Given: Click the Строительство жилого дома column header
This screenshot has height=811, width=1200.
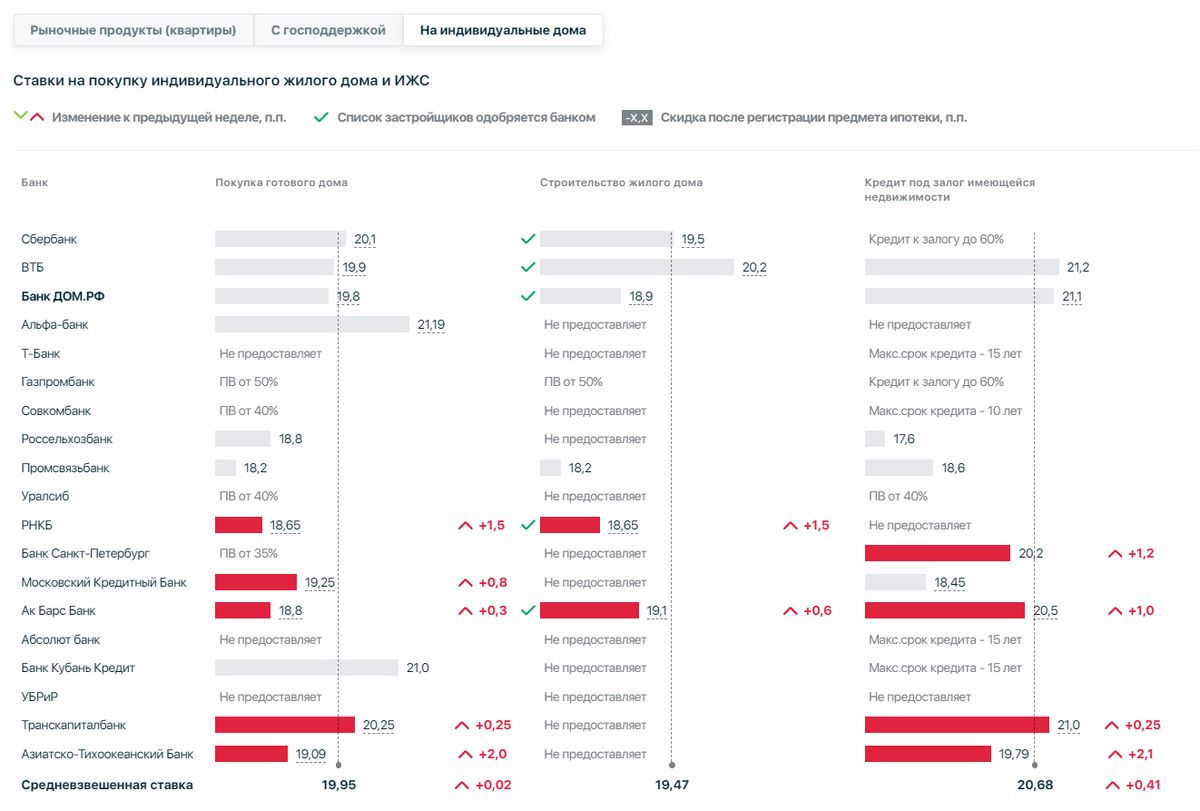Looking at the screenshot, I should pyautogui.click(x=621, y=183).
